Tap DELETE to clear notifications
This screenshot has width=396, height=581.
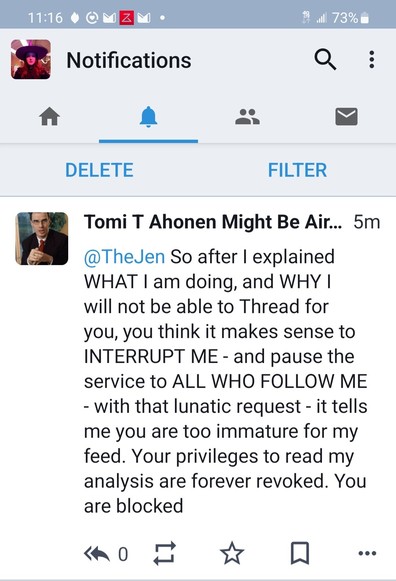tap(99, 170)
